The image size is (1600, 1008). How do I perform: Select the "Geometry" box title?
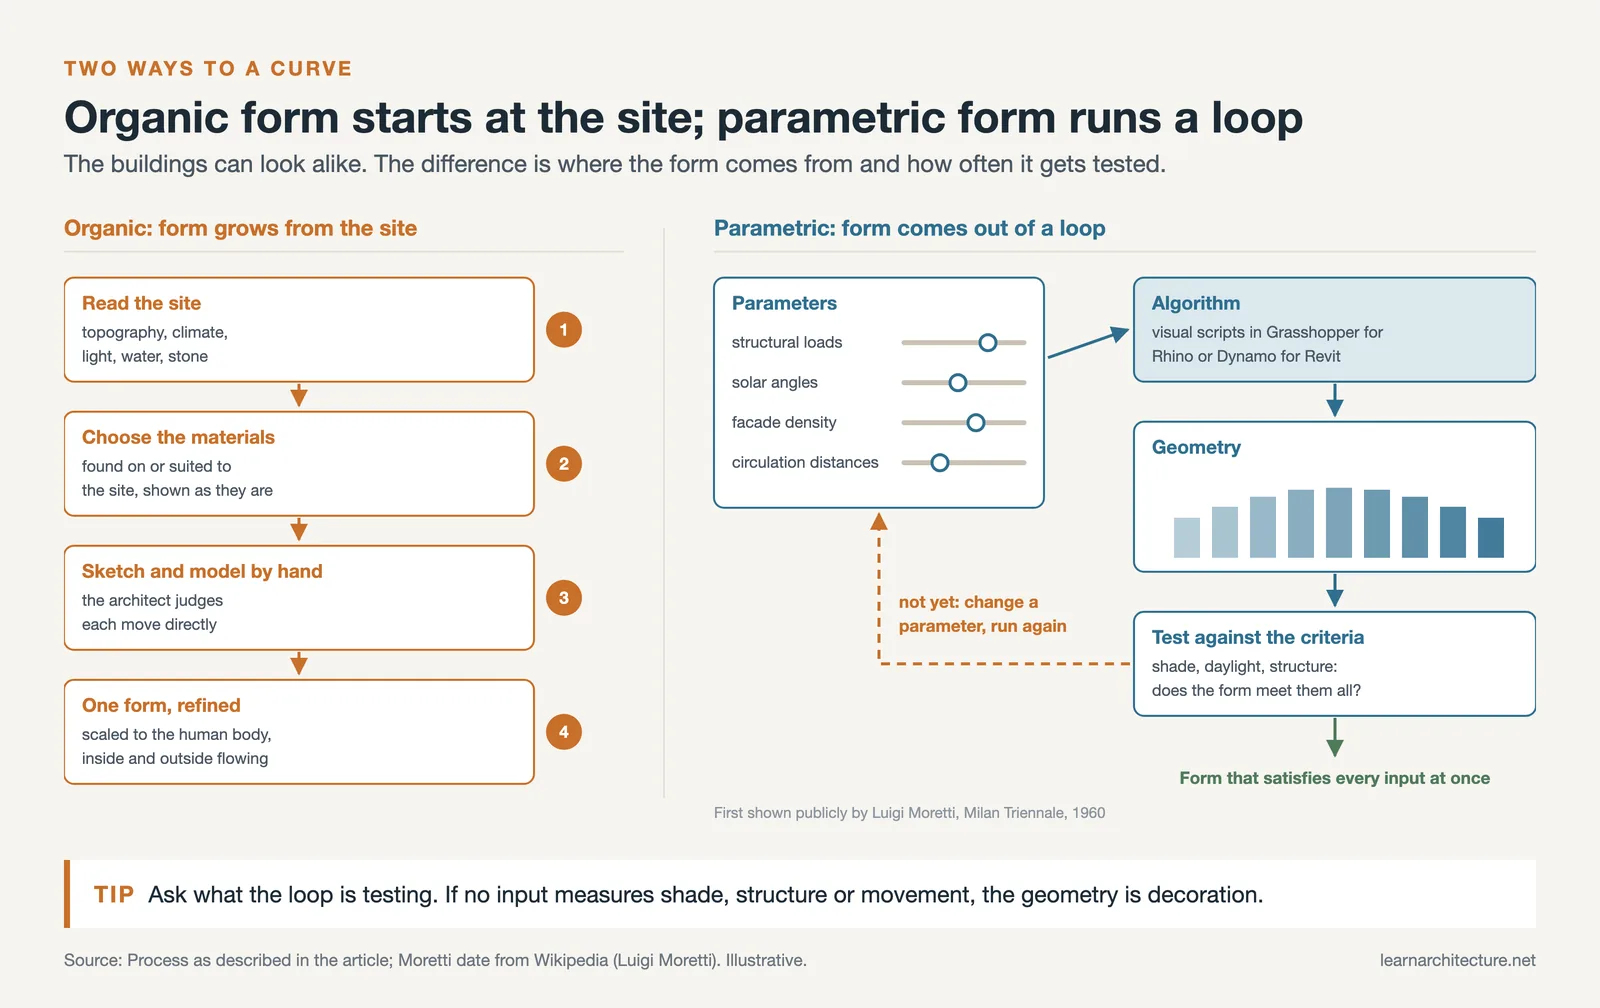coord(1196,447)
